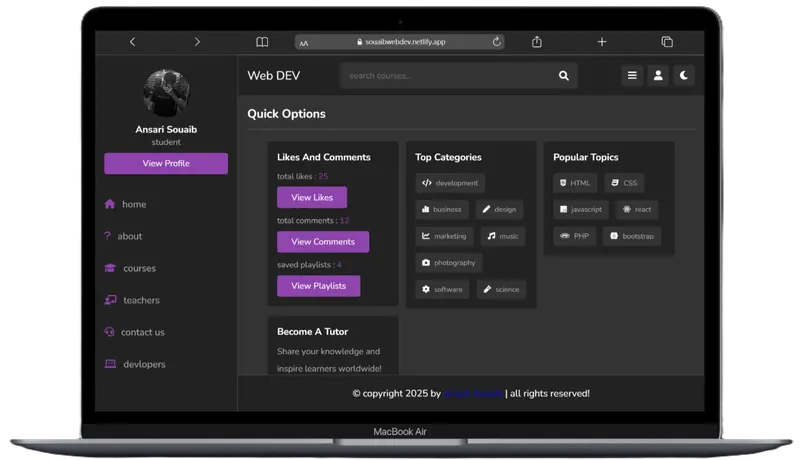Open the courses sidebar item
The height and width of the screenshot is (460, 800).
131,268
